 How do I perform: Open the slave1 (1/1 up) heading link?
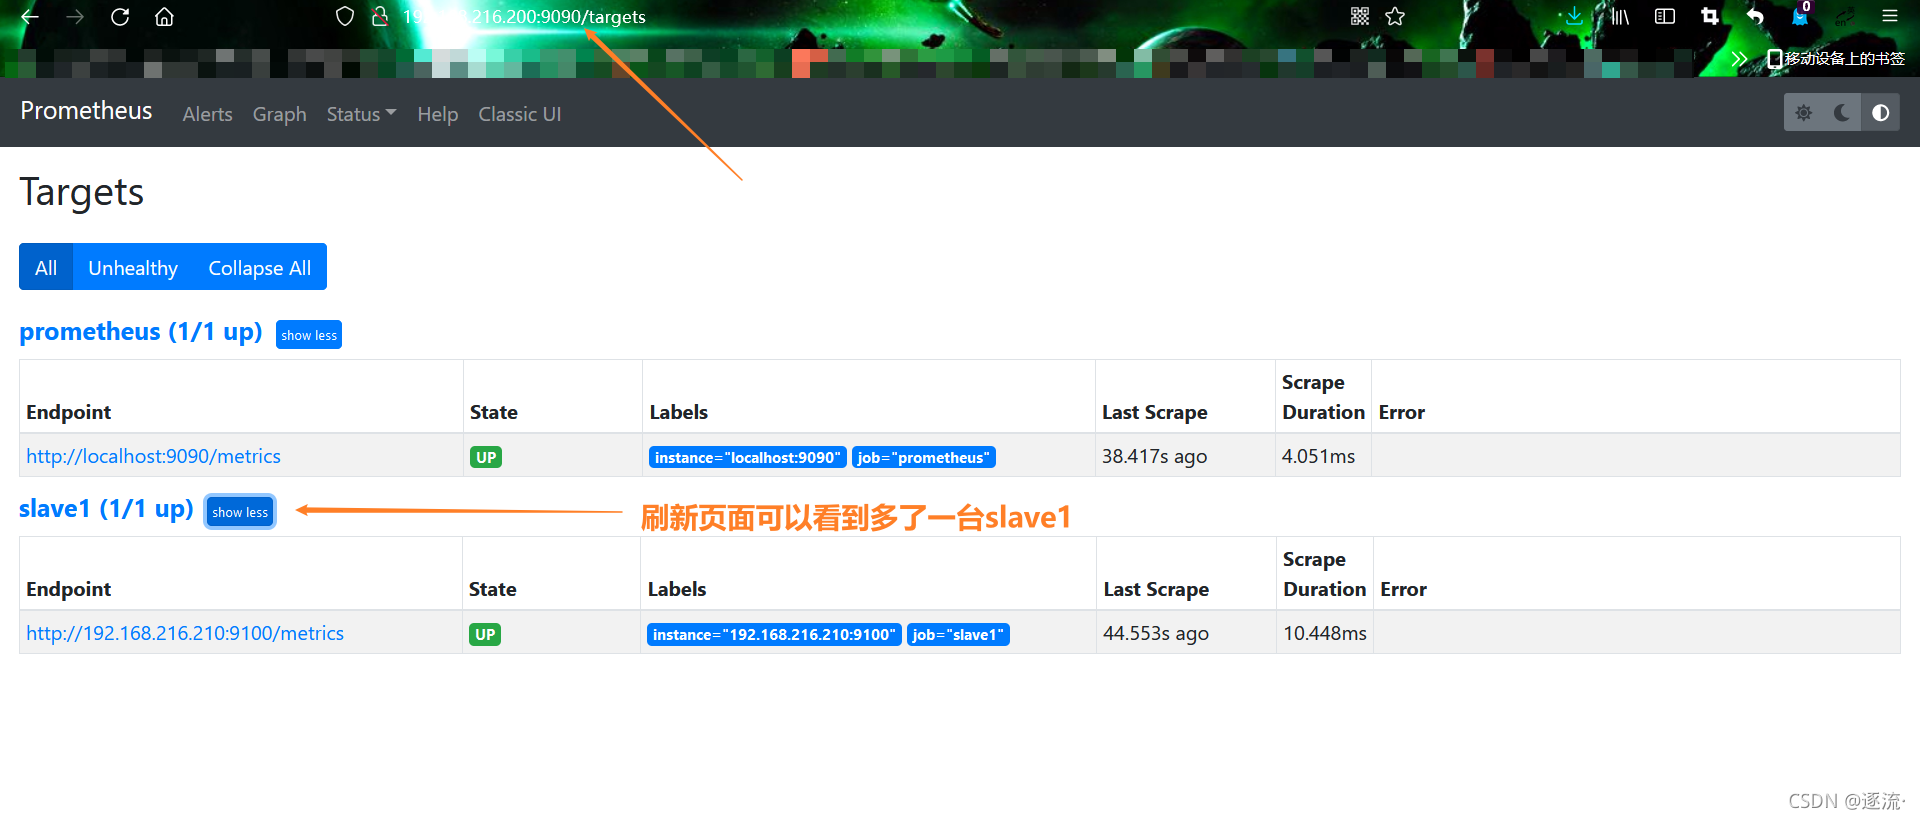(x=106, y=509)
